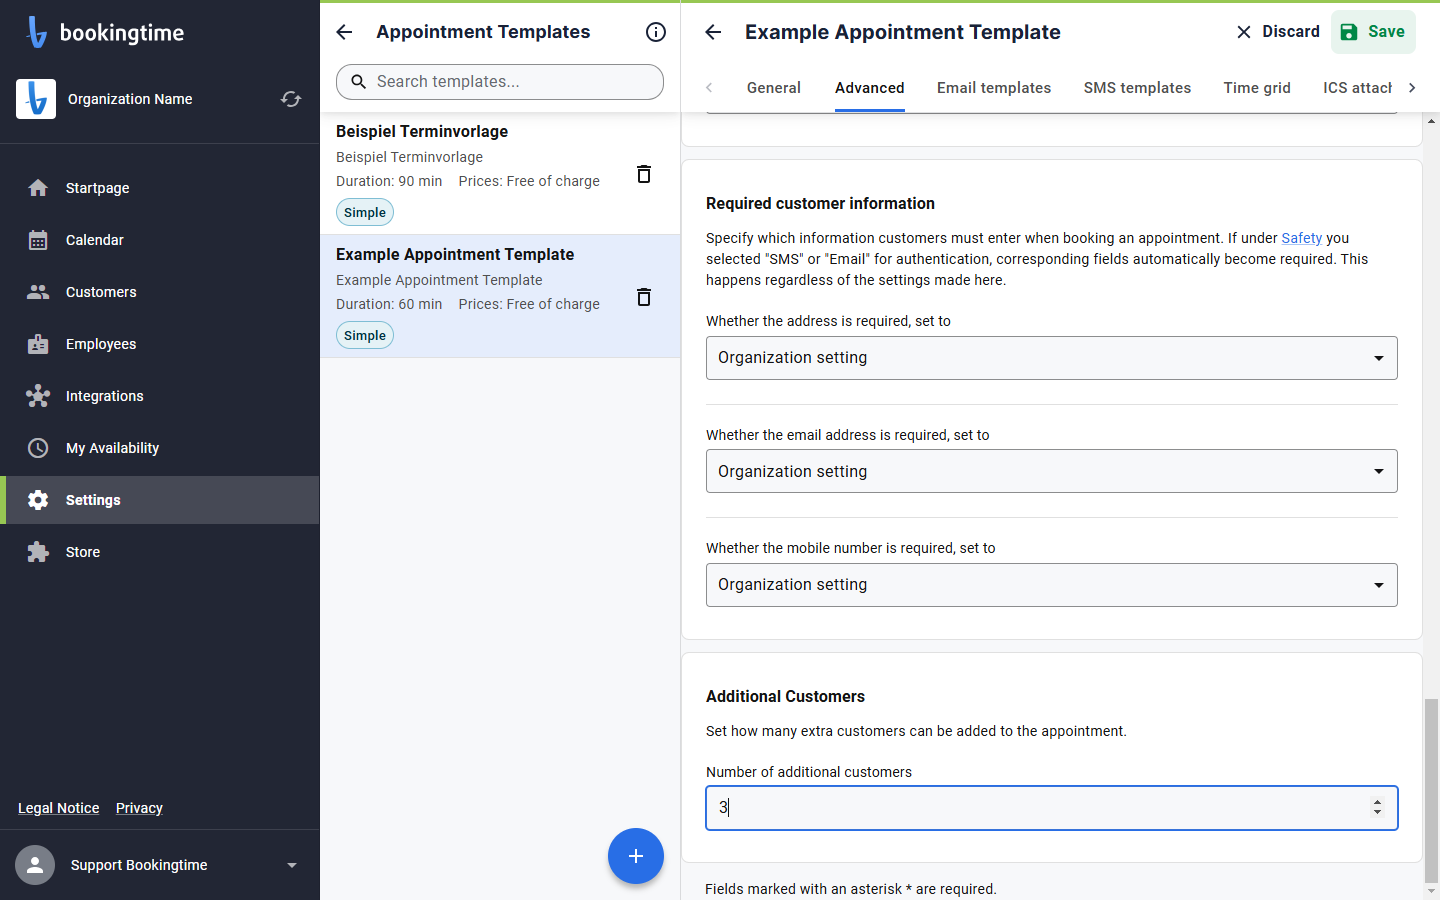Show info for Appointment Templates
1440x900 pixels.
click(656, 32)
